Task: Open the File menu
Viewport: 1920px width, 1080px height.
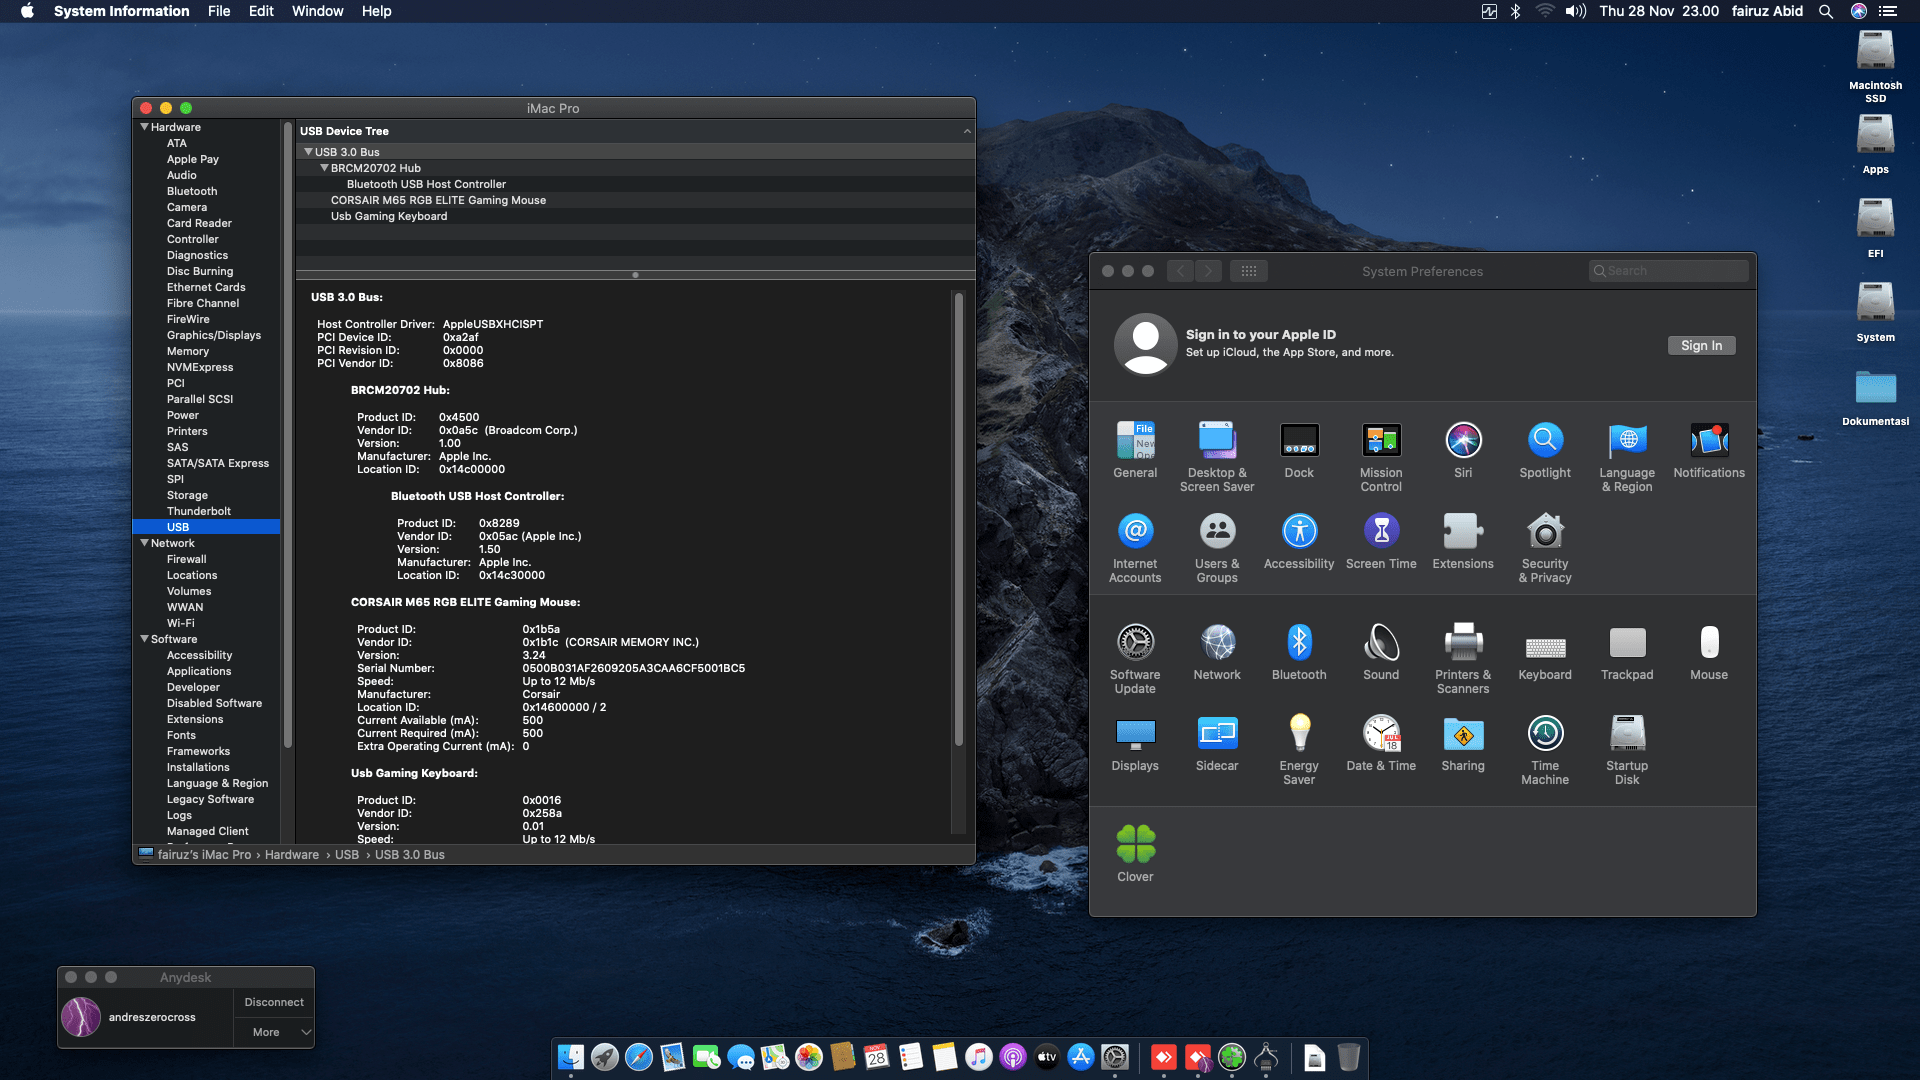Action: tap(219, 11)
